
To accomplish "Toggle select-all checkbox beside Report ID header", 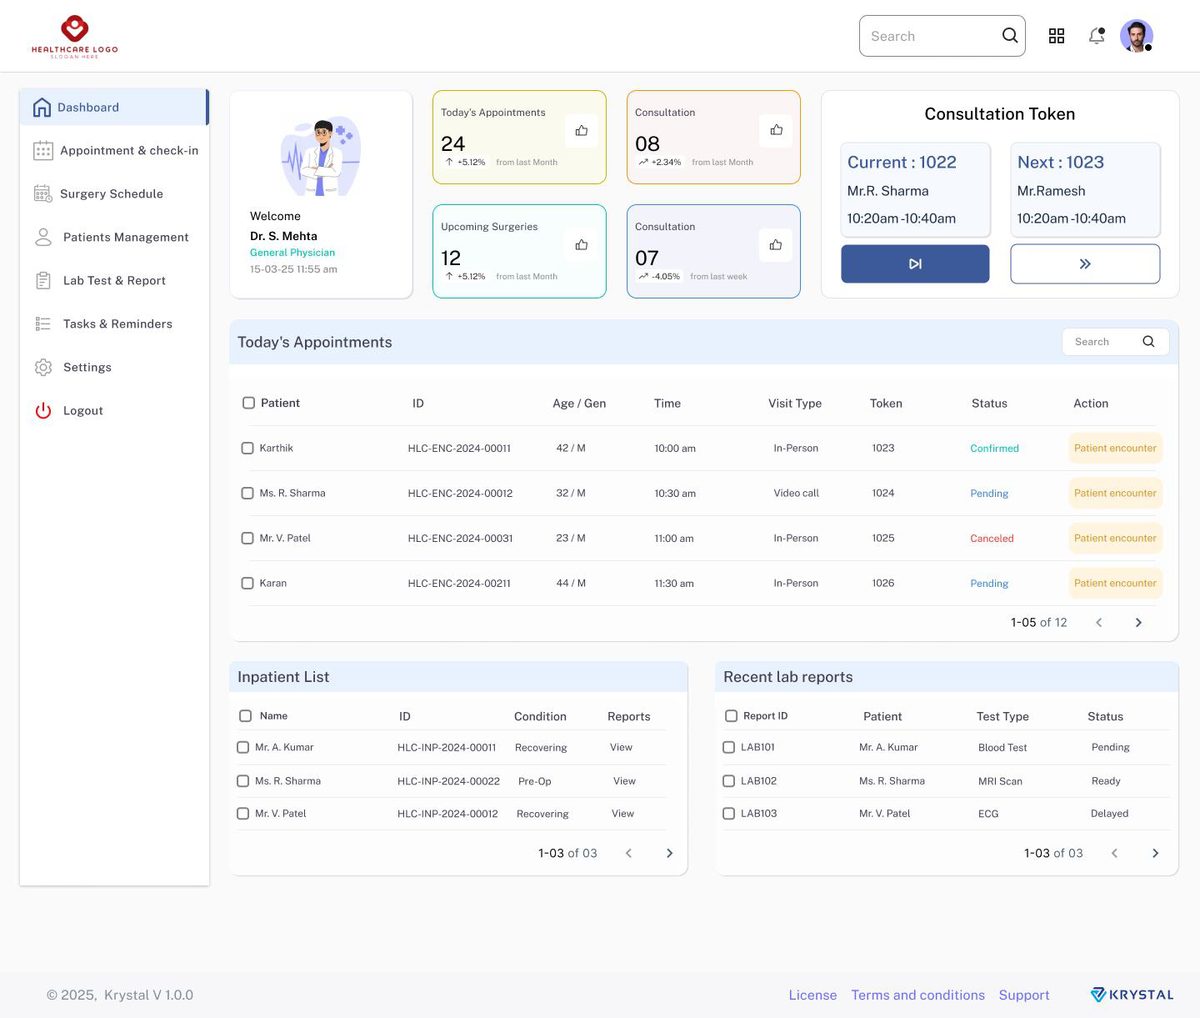I will pos(731,716).
